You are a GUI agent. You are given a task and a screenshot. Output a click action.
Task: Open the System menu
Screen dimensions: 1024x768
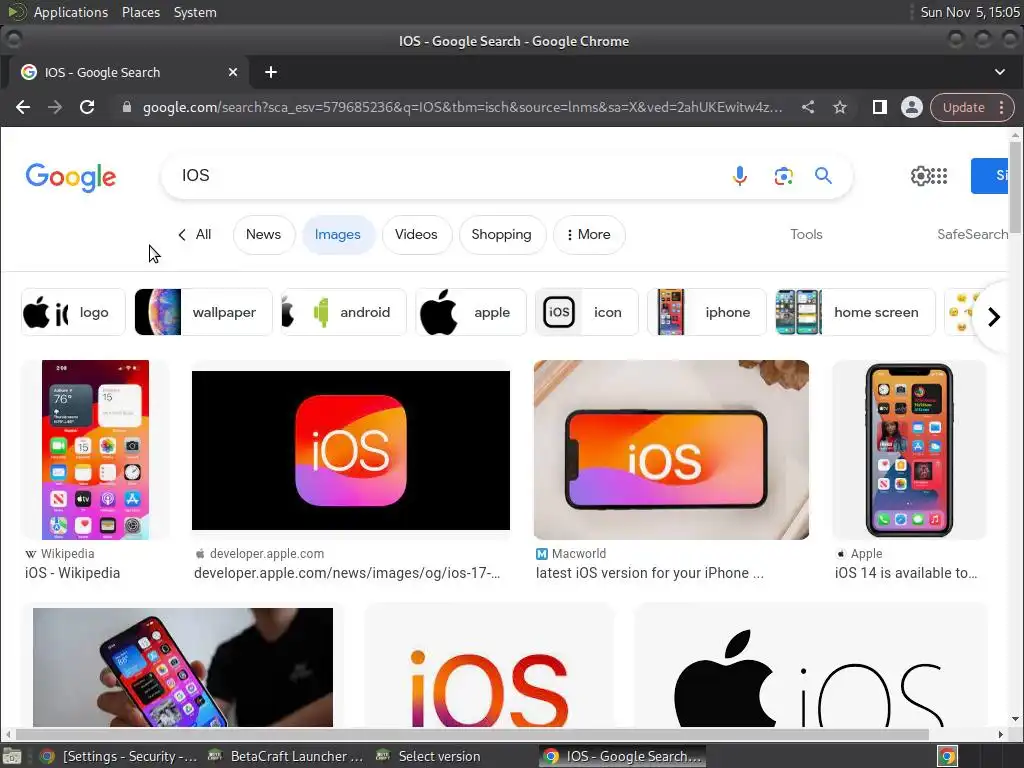[x=195, y=12]
